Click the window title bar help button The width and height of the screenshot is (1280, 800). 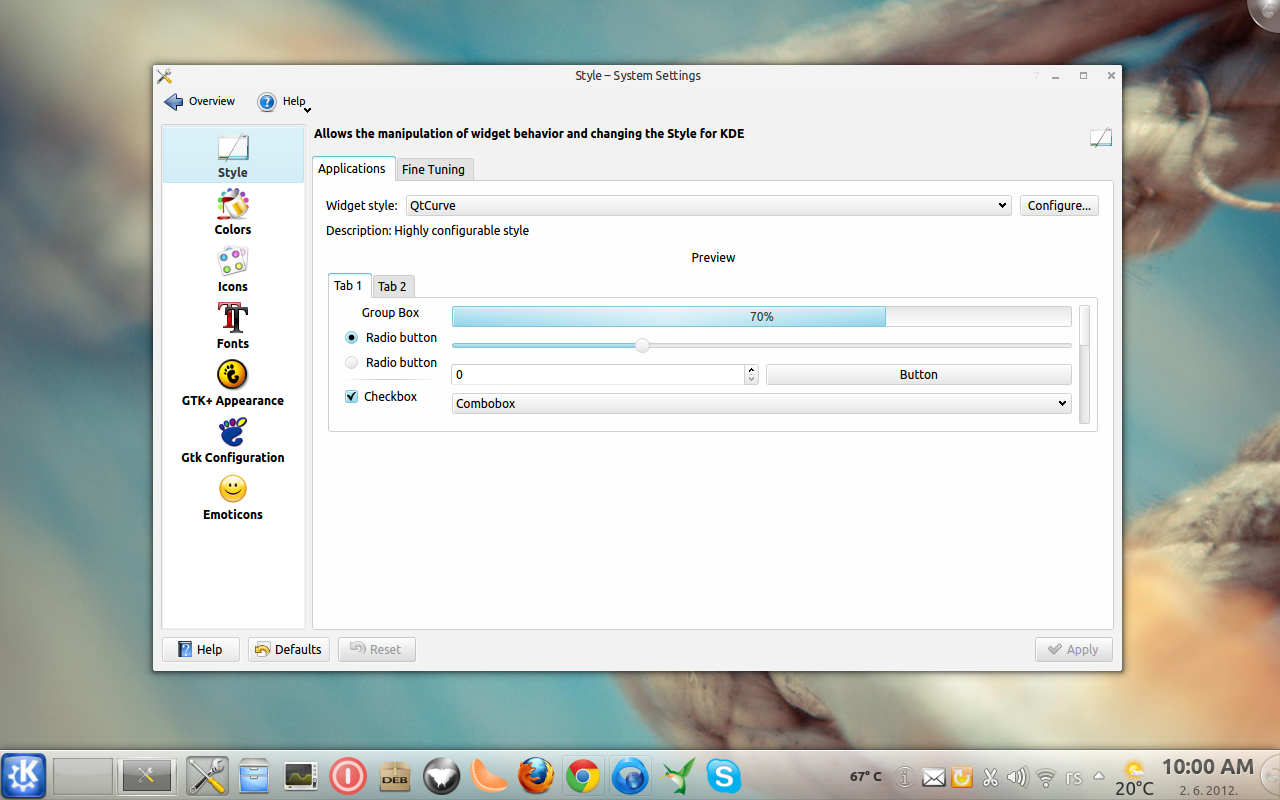pos(1036,76)
